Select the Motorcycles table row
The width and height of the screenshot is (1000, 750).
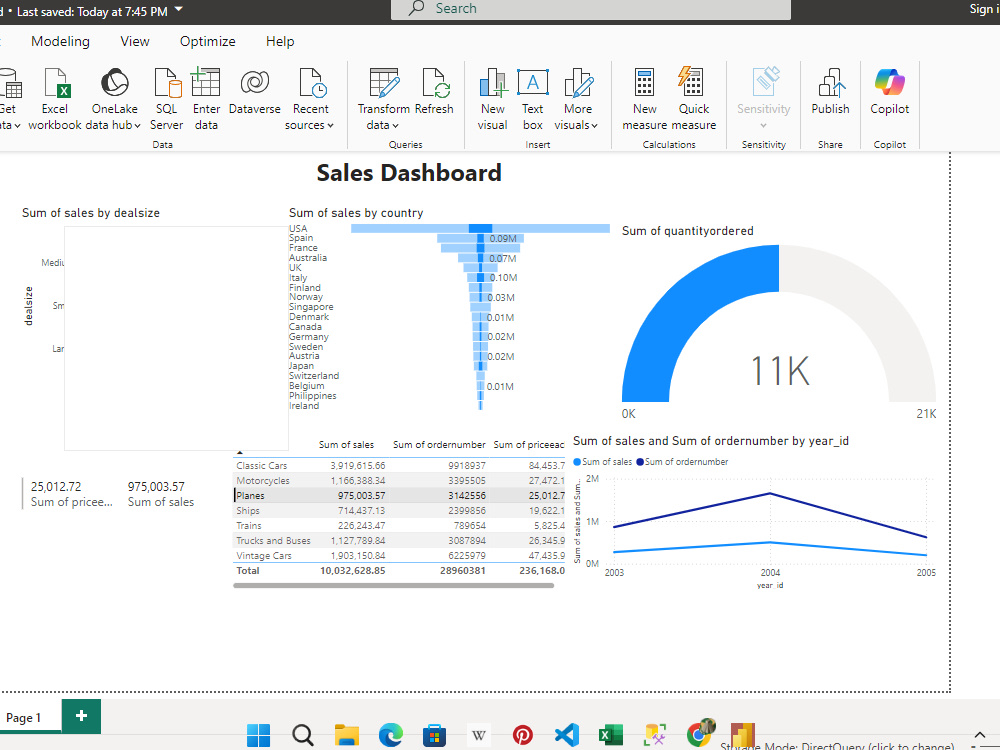pyautogui.click(x=399, y=480)
